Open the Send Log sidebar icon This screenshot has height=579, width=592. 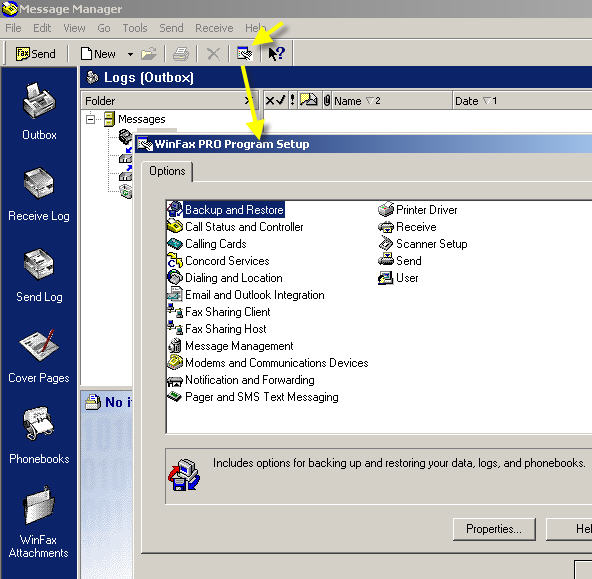click(x=39, y=276)
